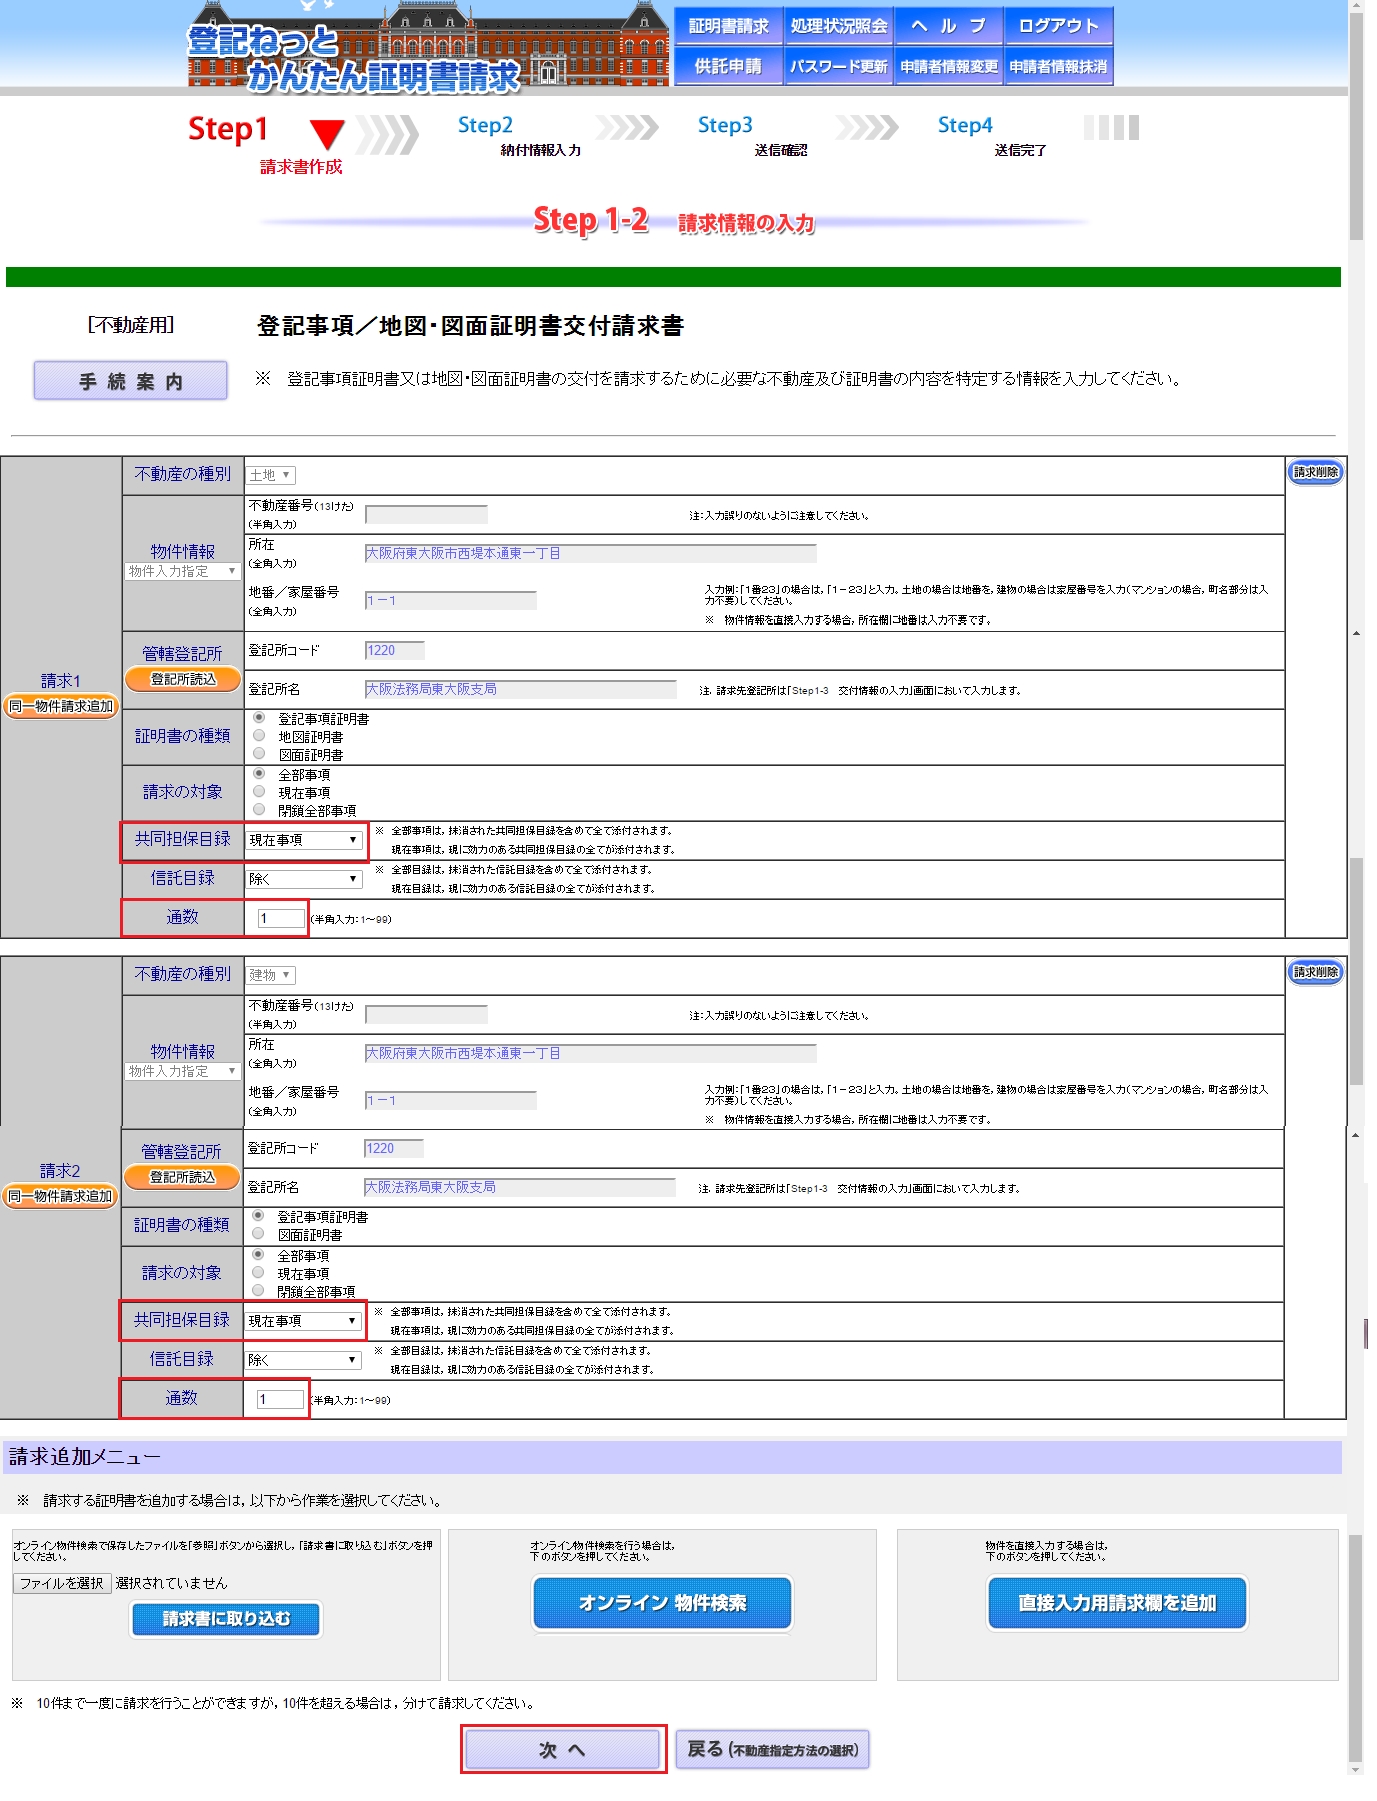This screenshot has width=1377, height=1801.
Task: Click 通数 input field in 請求2
Action: pyautogui.click(x=280, y=1400)
